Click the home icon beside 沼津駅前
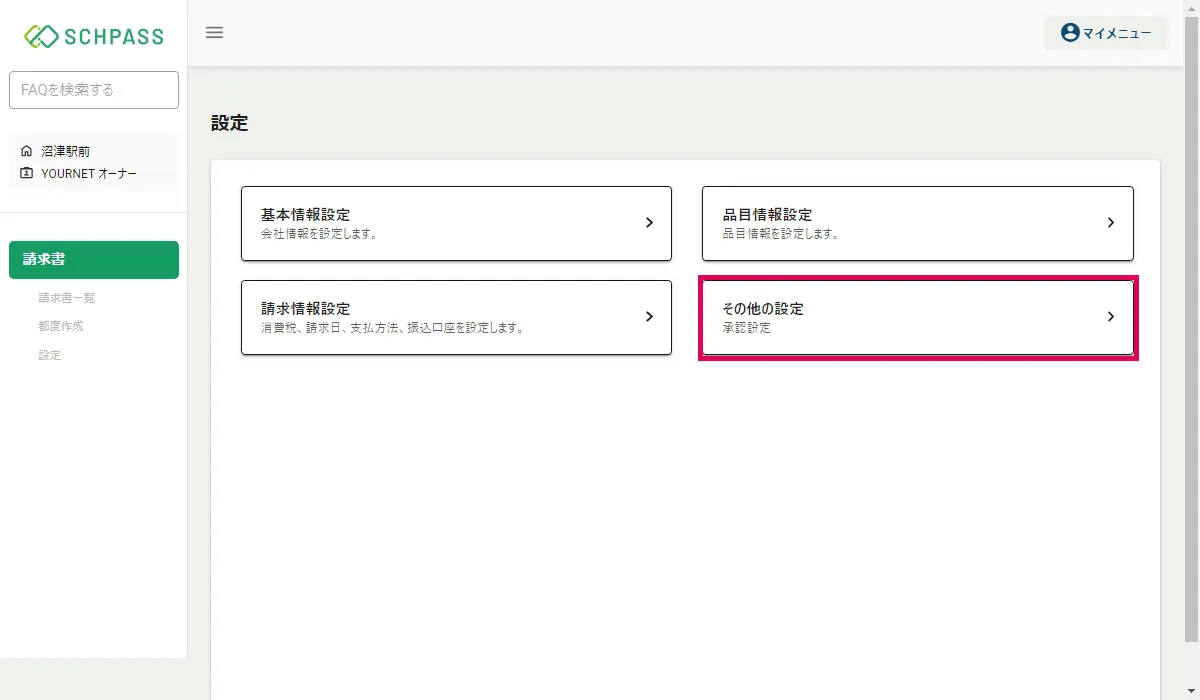1200x700 pixels. [27, 151]
